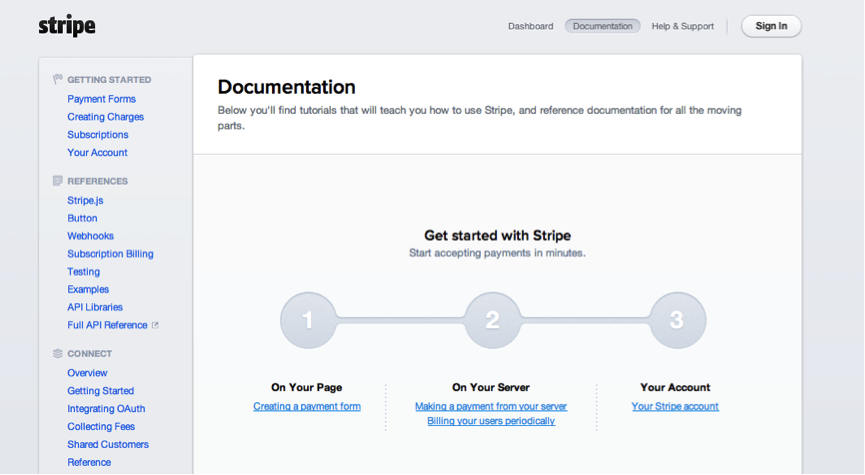The image size is (865, 475).
Task: Click the Sign In button
Action: pos(771,26)
